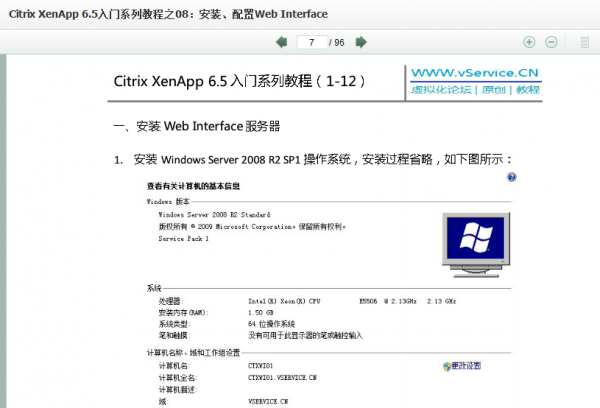Open the page list icon in the toolbar

point(585,42)
